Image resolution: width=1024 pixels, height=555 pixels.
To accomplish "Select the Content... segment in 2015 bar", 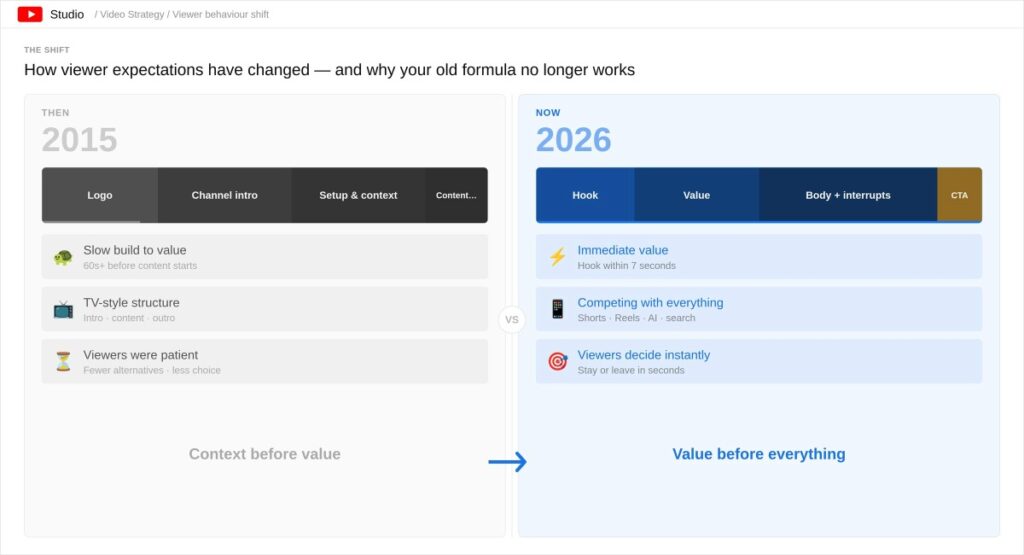I will point(456,195).
